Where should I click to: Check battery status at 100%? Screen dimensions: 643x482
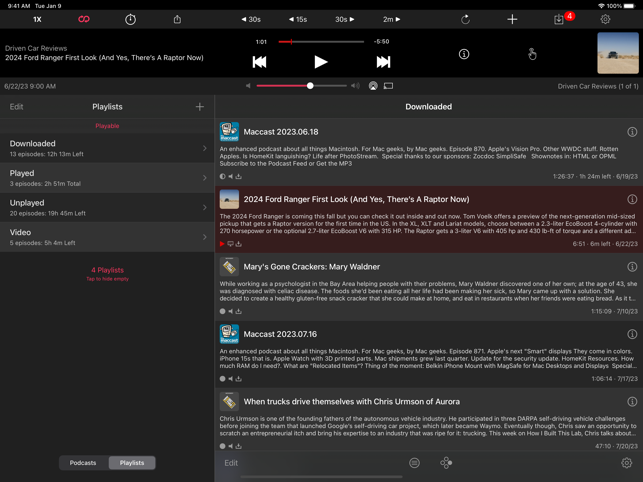[620, 6]
